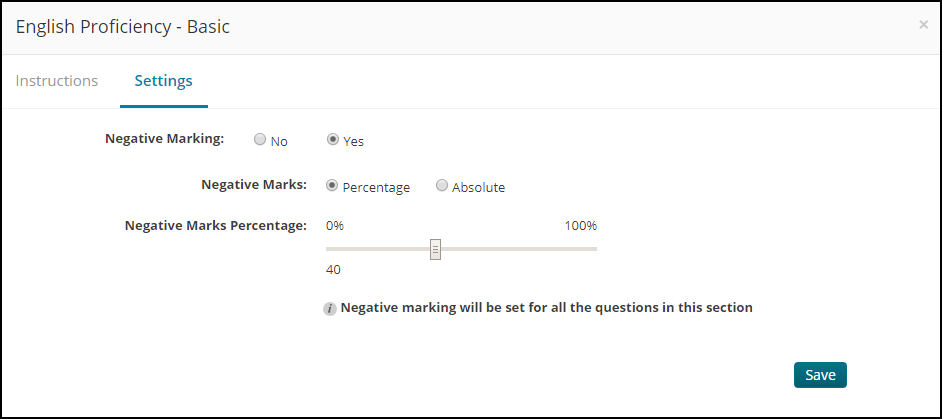Select Absolute negative marks option
Viewport: 942px width, 419px height.
[442, 186]
